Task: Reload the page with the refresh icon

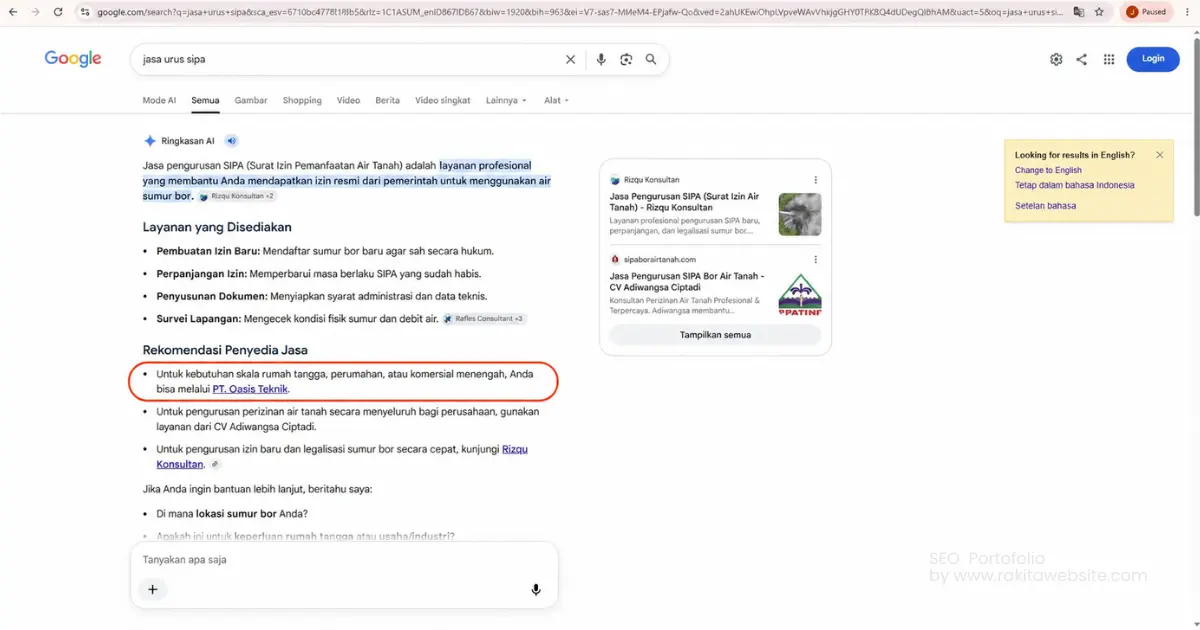Action: [58, 12]
